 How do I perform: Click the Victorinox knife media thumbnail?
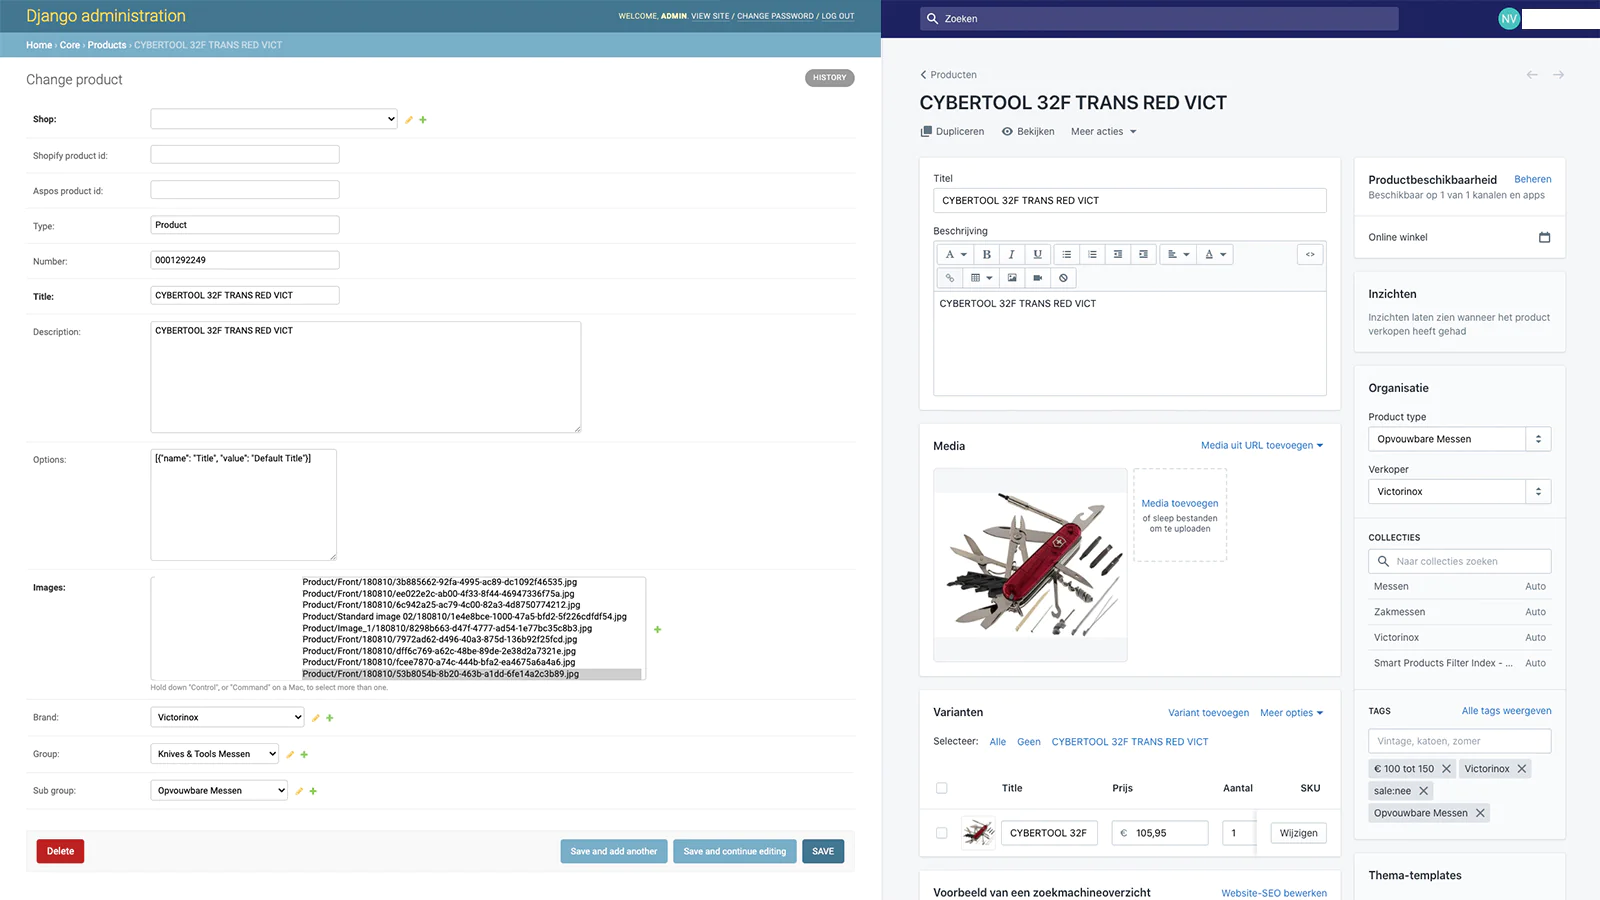(x=1030, y=565)
